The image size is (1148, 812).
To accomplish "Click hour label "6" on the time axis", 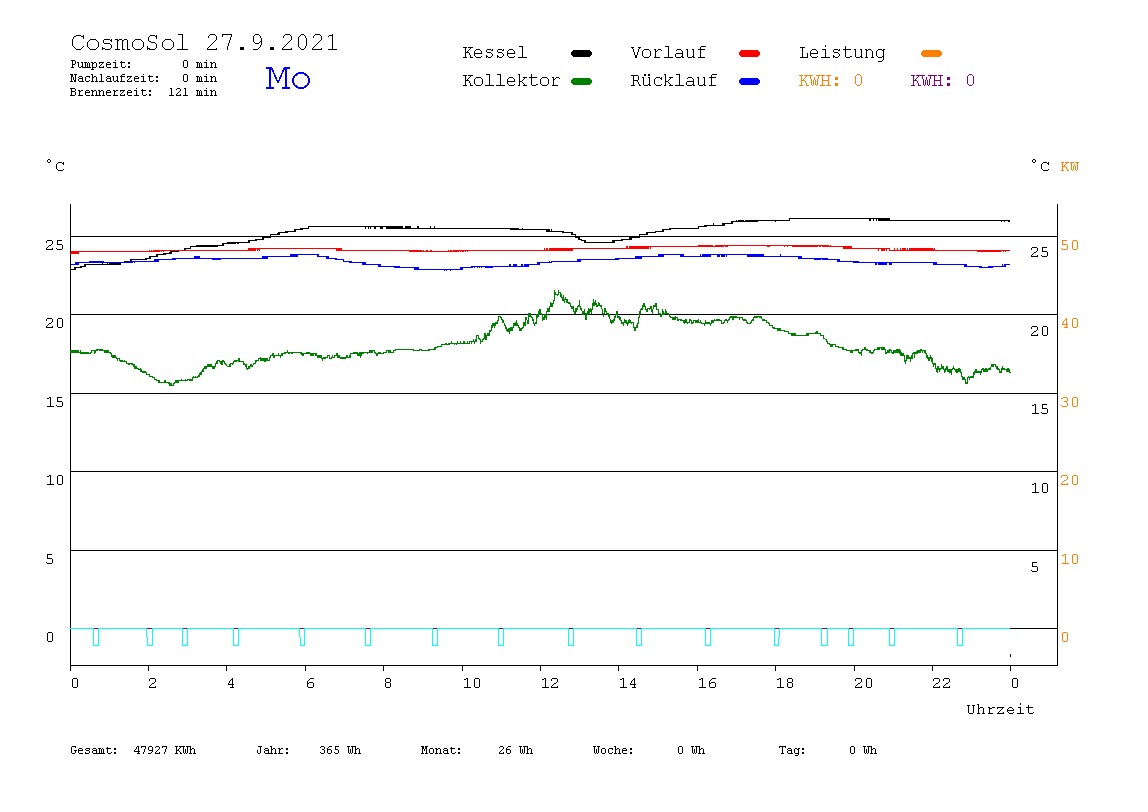I will tap(310, 684).
